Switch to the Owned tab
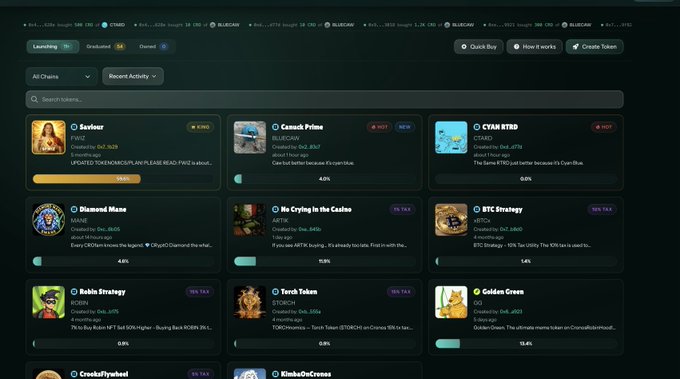Screen dimensions: 680x379 [154, 46]
